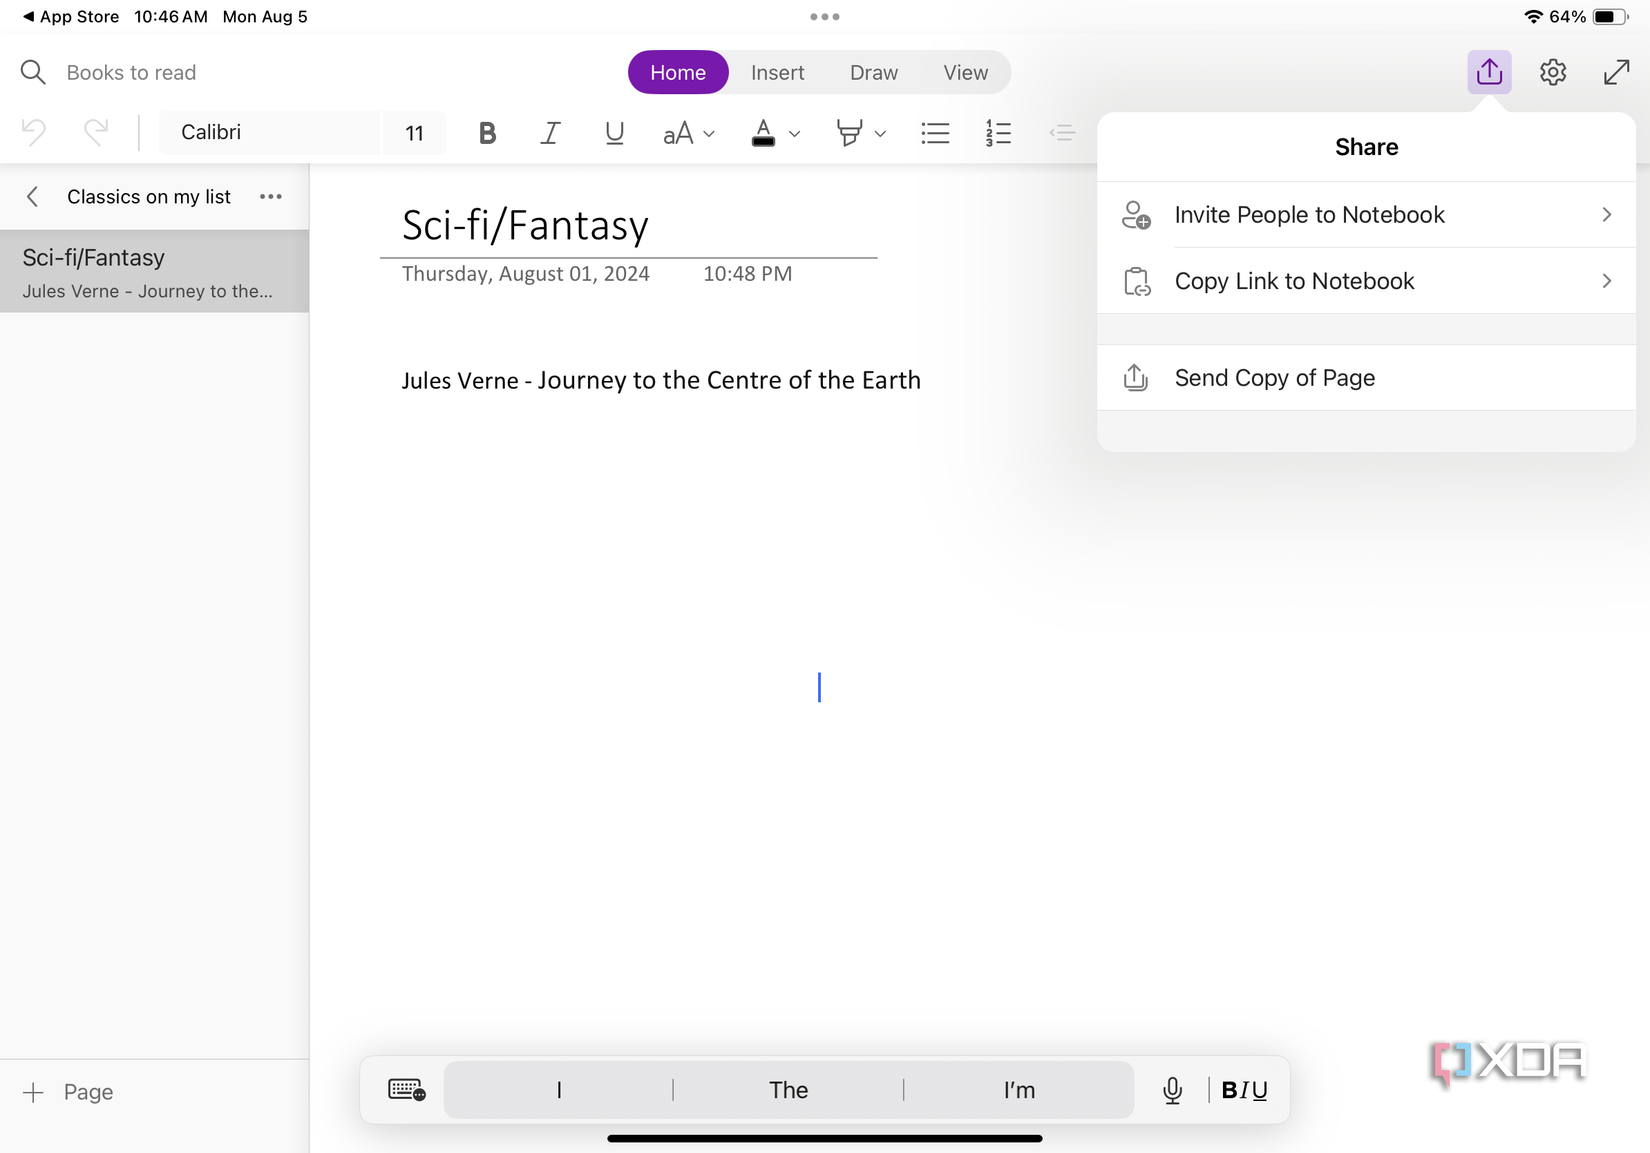The width and height of the screenshot is (1650, 1153).
Task: Close the Share popover via share icon
Action: click(1489, 72)
